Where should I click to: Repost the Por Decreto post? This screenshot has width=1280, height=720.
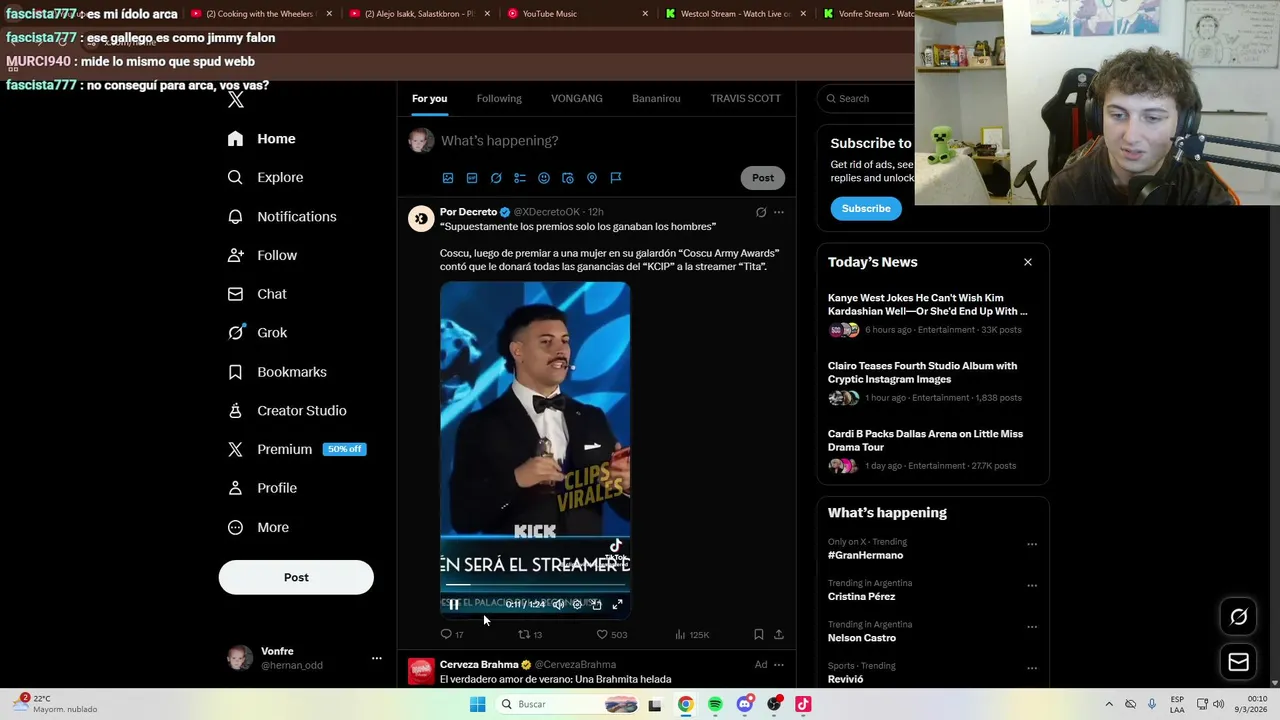click(530, 634)
